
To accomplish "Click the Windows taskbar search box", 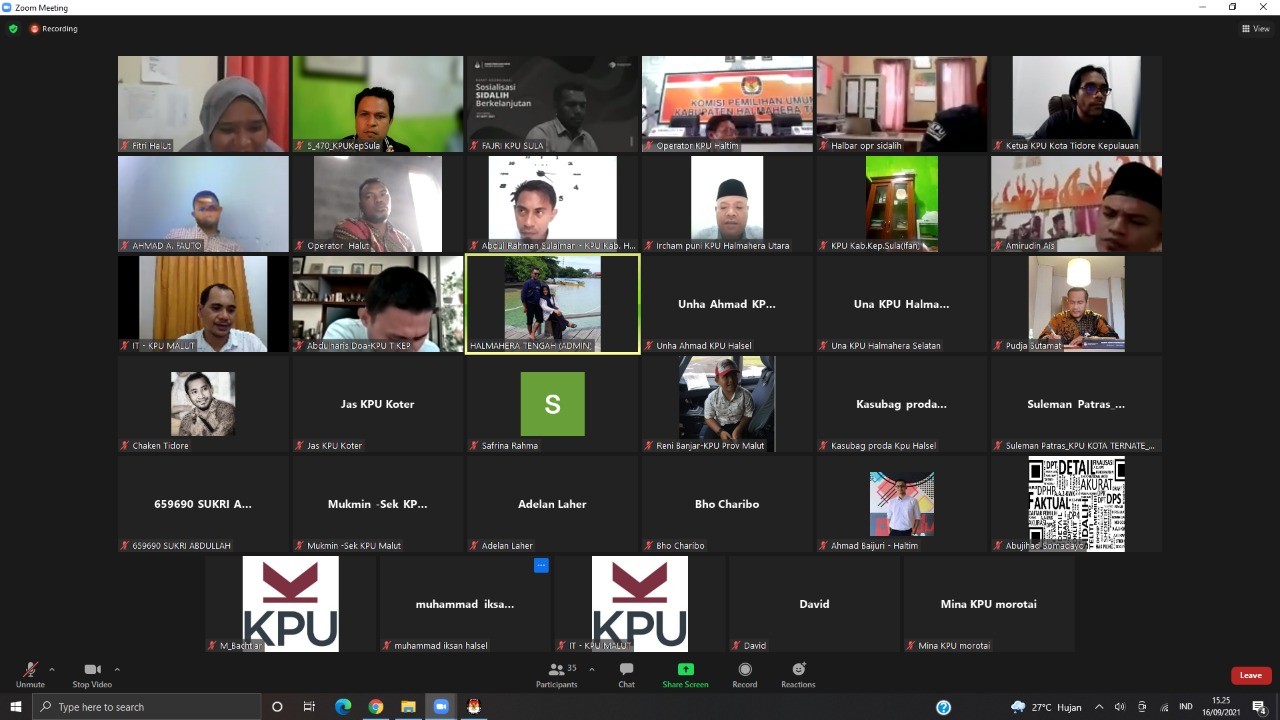I will coord(150,707).
